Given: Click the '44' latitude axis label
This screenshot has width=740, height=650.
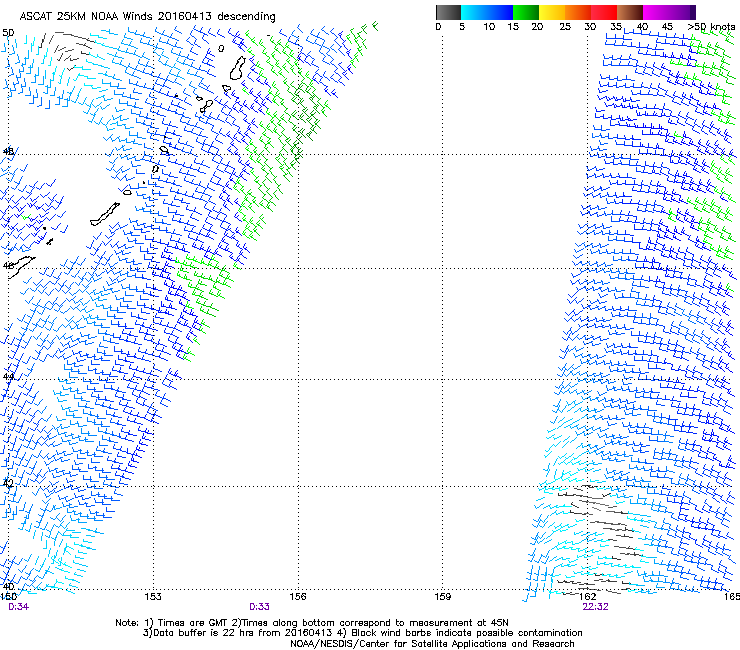Looking at the screenshot, I should point(8,376).
